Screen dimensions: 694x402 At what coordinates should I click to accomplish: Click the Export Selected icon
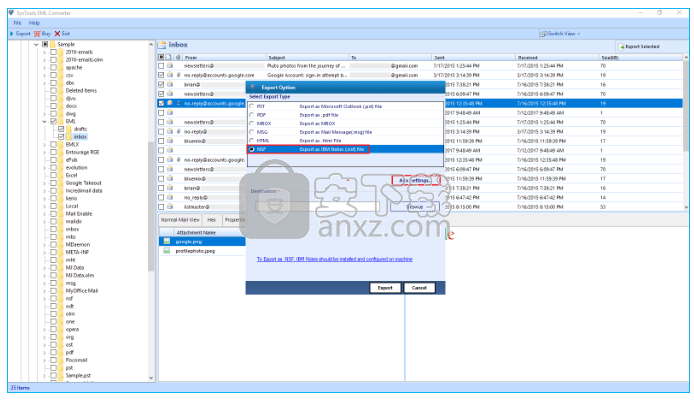point(621,46)
